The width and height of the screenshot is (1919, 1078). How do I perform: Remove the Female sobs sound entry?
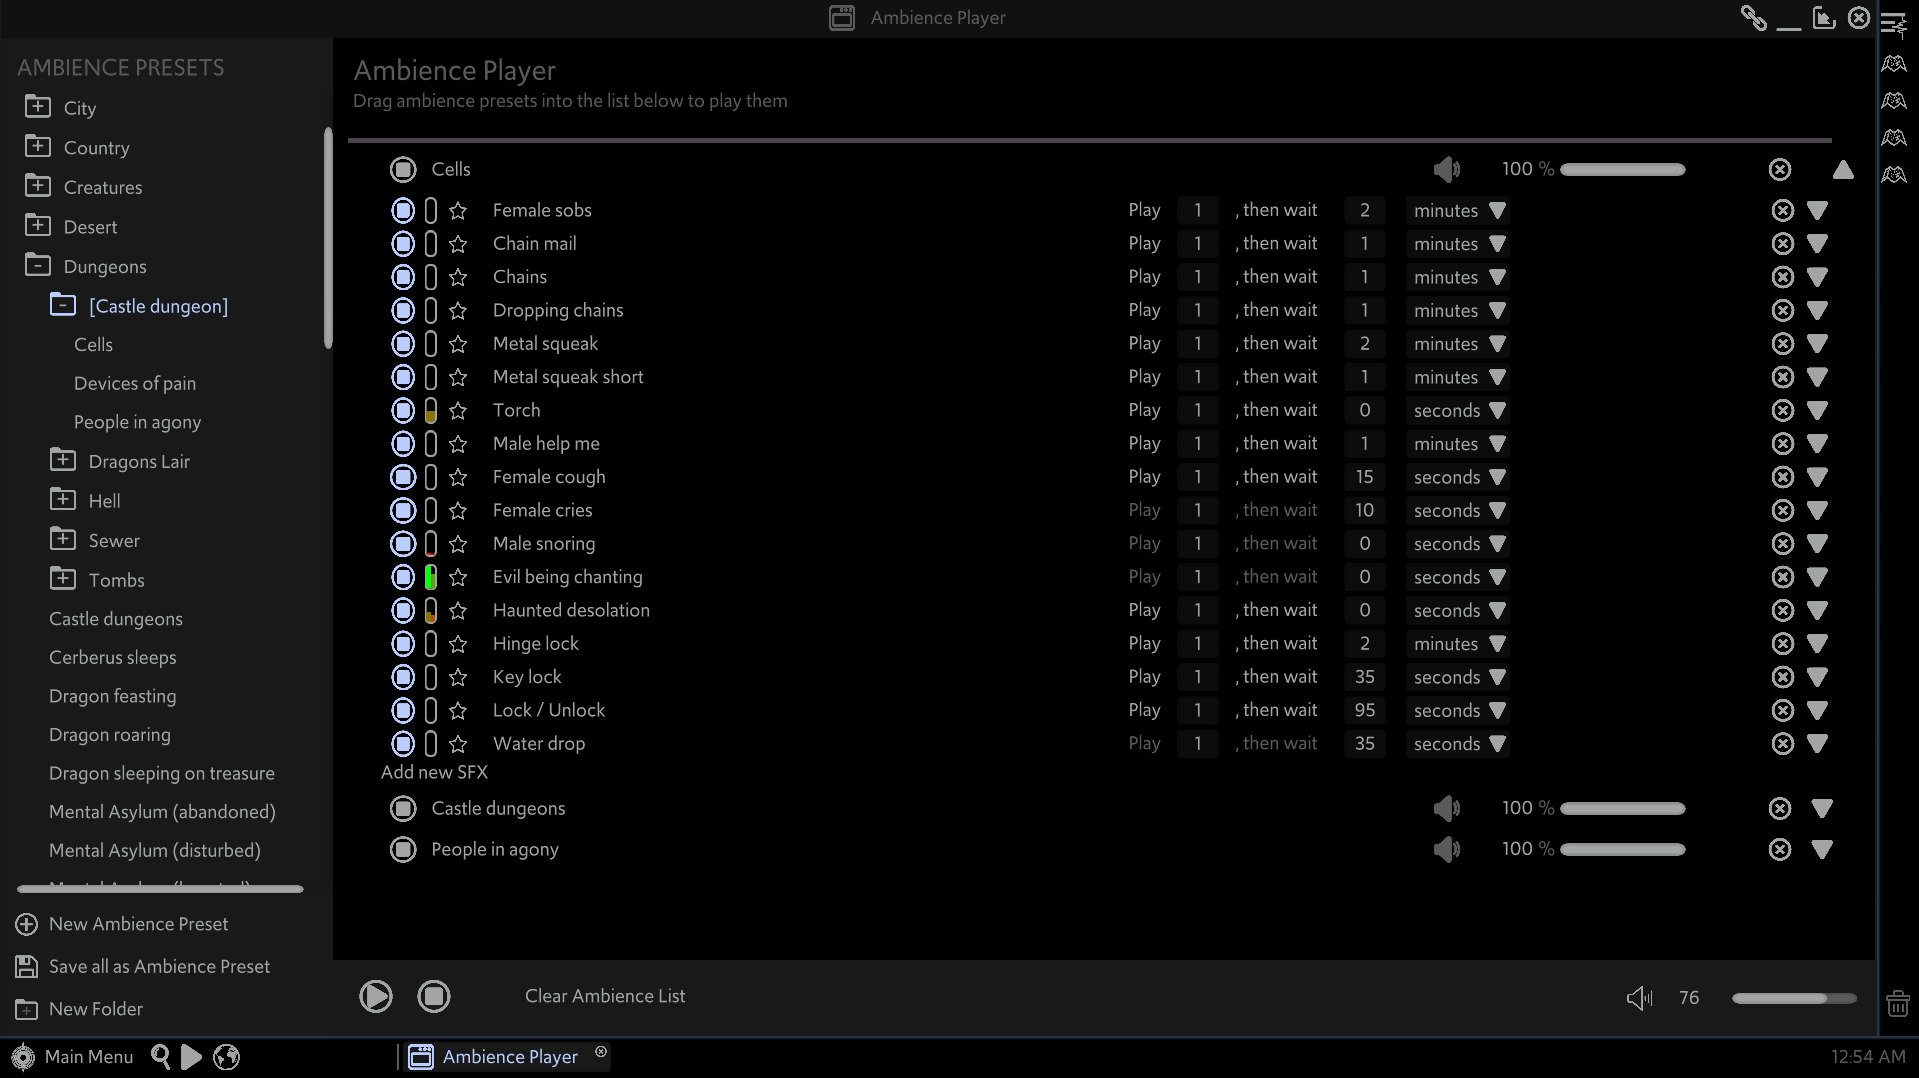pos(1782,211)
